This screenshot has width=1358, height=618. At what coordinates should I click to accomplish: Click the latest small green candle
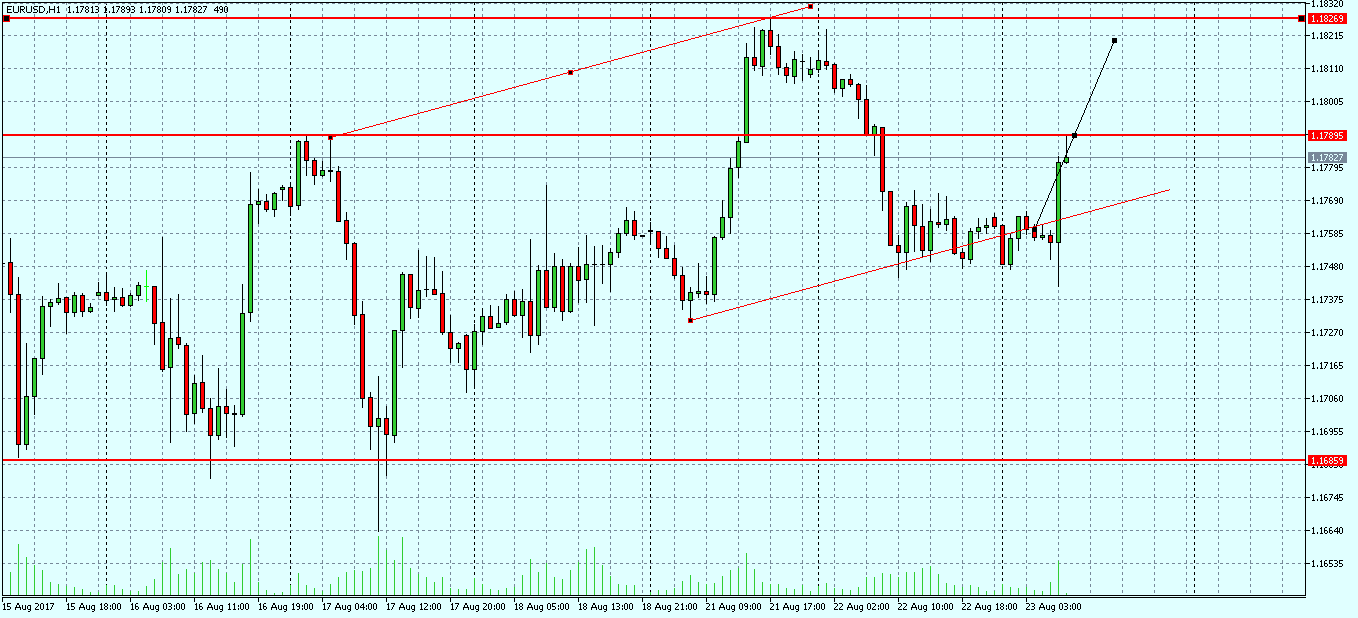click(1067, 158)
